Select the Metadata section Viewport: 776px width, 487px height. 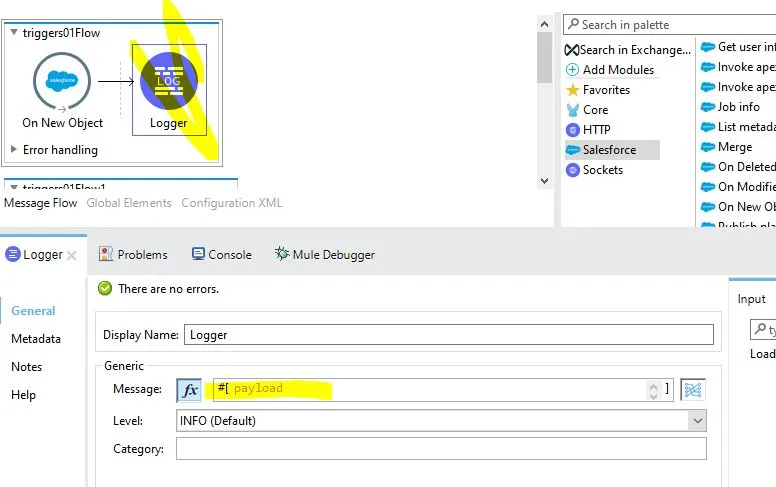pyautogui.click(x=36, y=339)
